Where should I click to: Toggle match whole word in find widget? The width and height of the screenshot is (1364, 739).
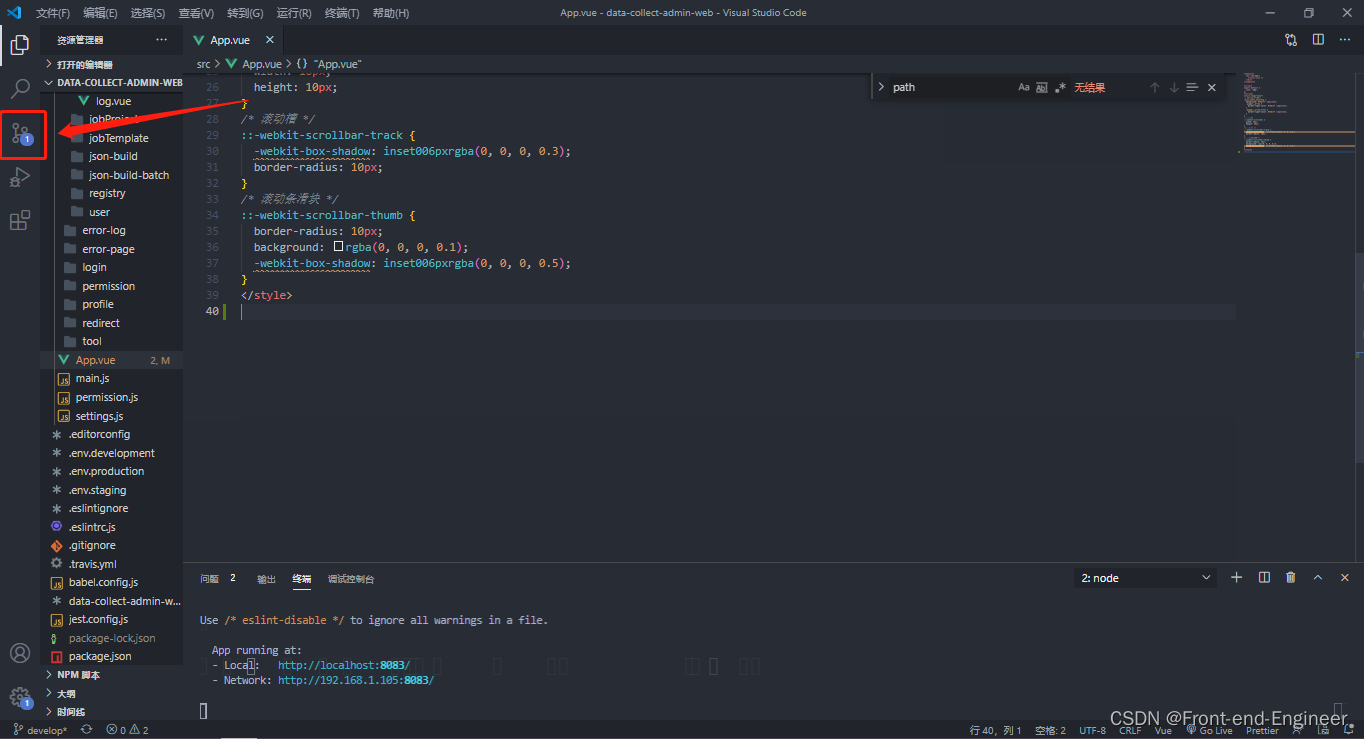1042,87
